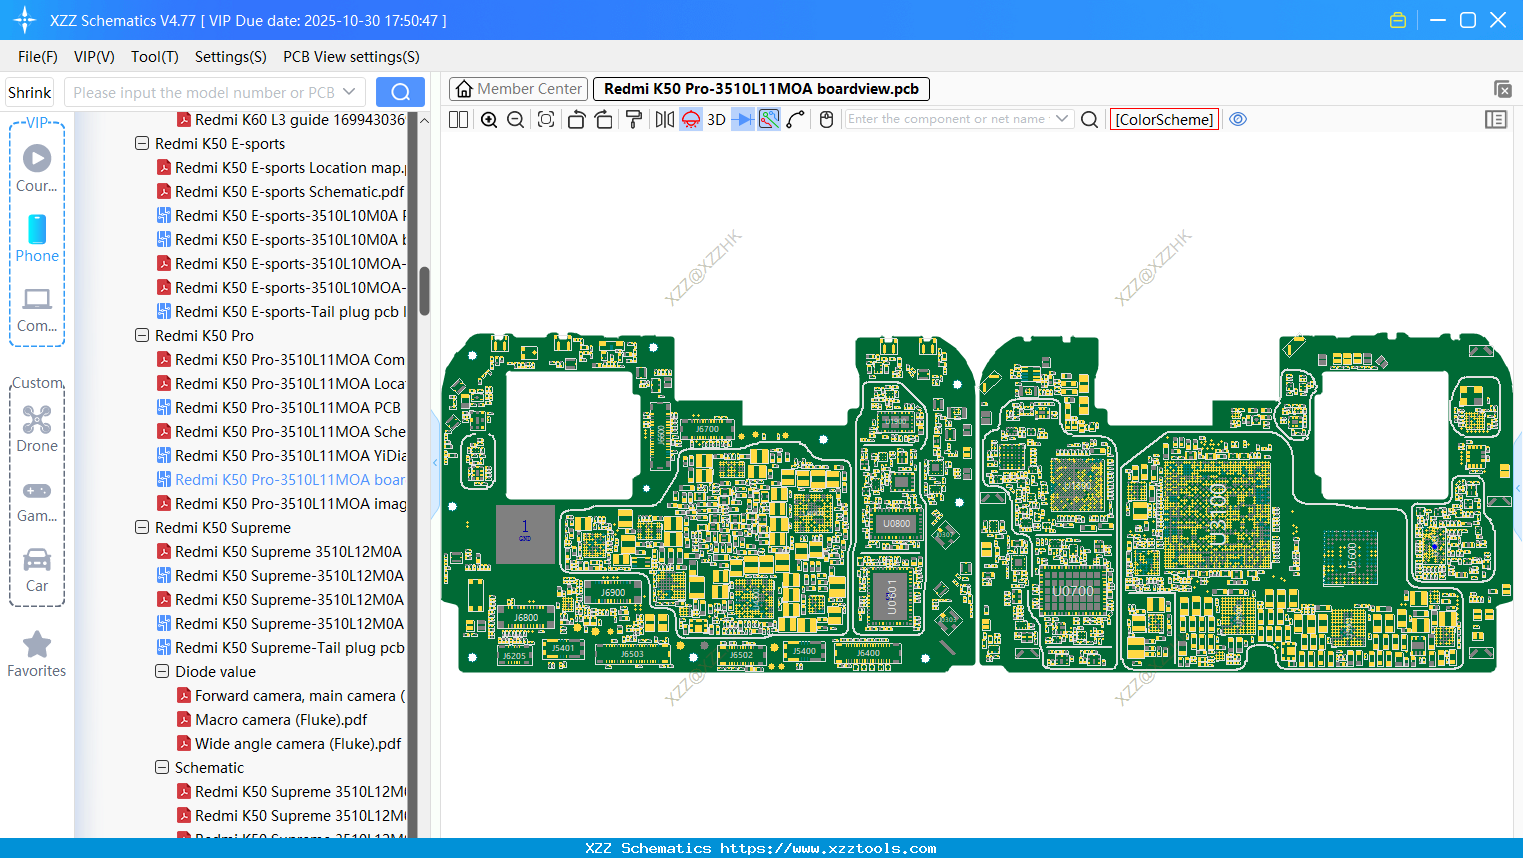The height and width of the screenshot is (858, 1523).
Task: Open the component or net name dropdown
Action: (x=1062, y=119)
